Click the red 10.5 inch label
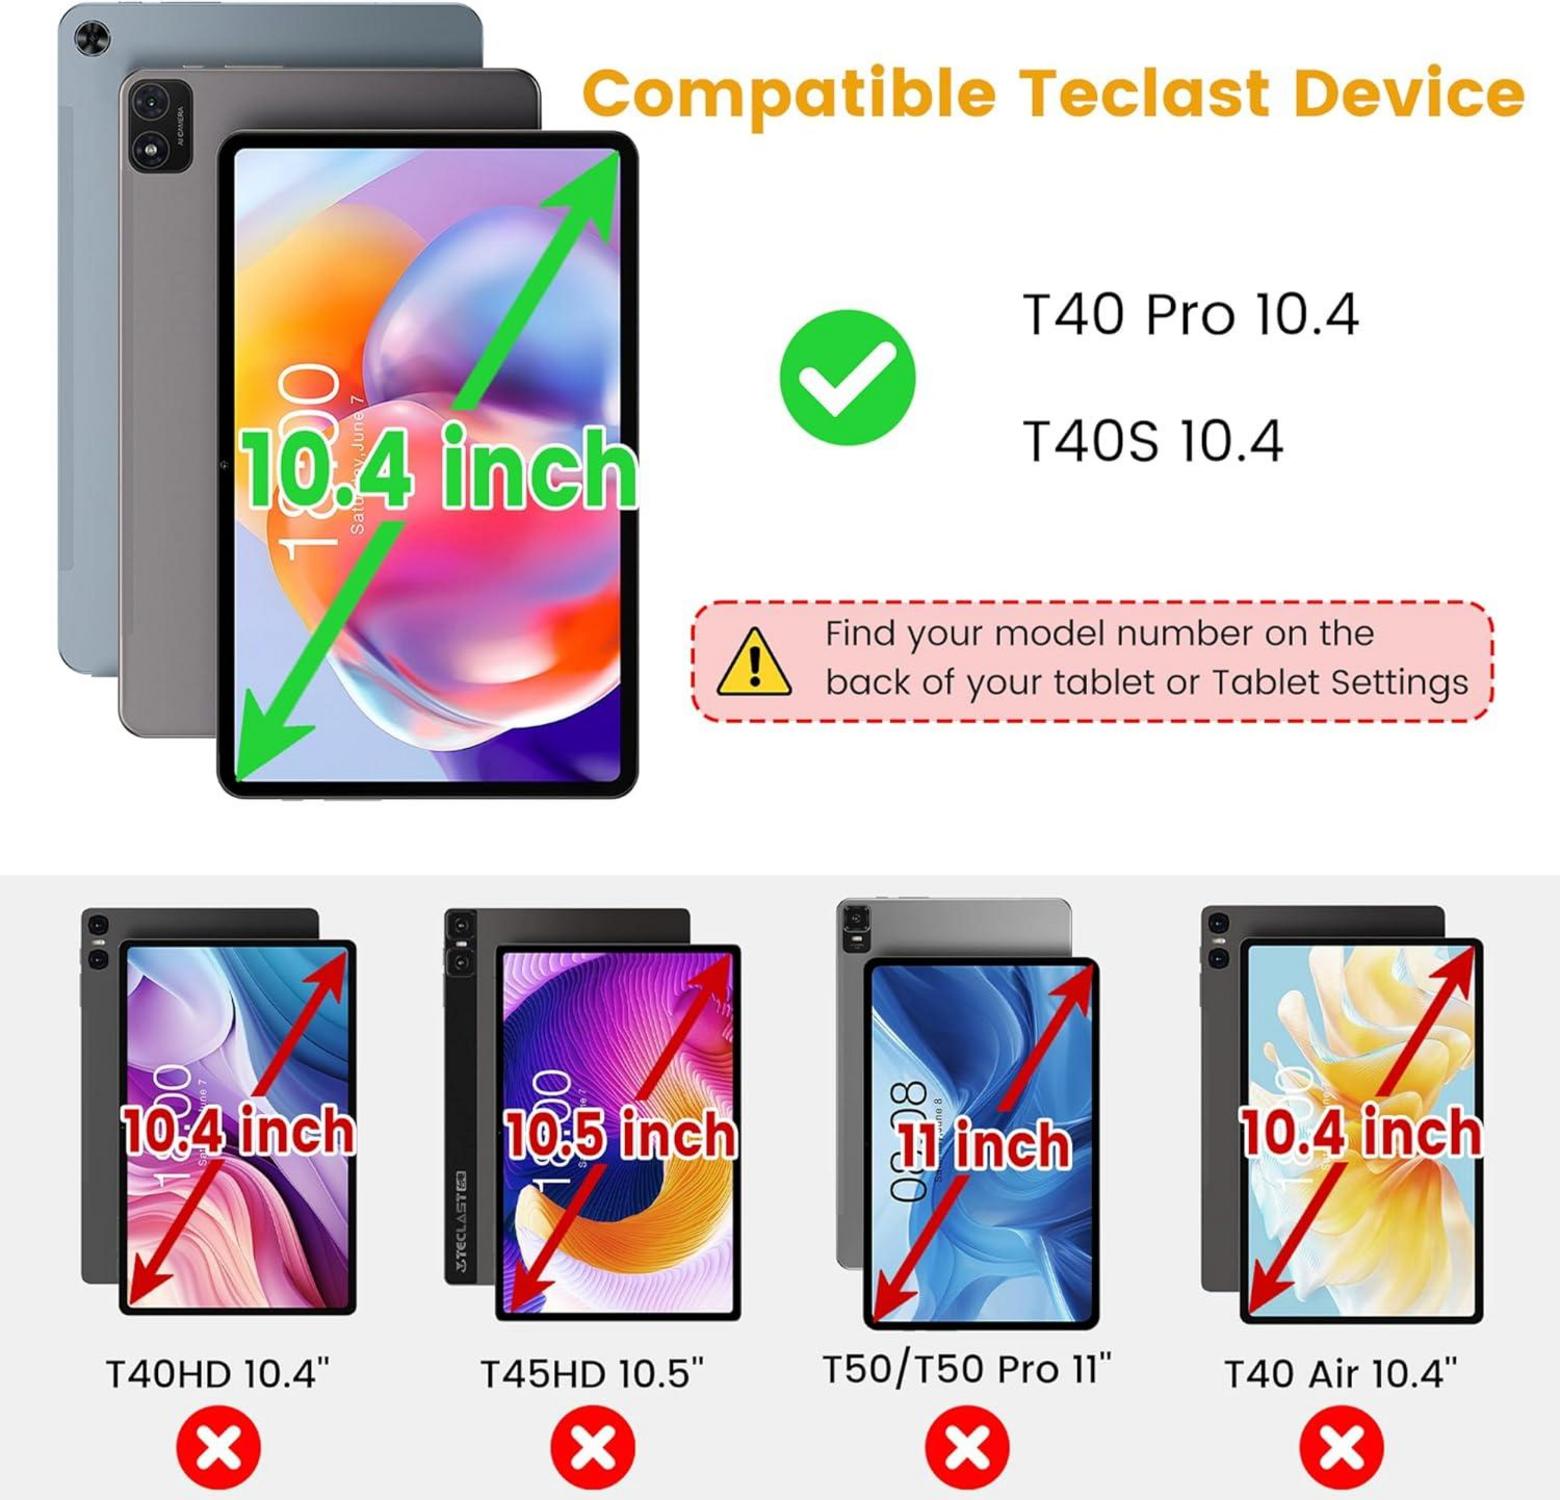1560x1500 pixels. [620, 1134]
